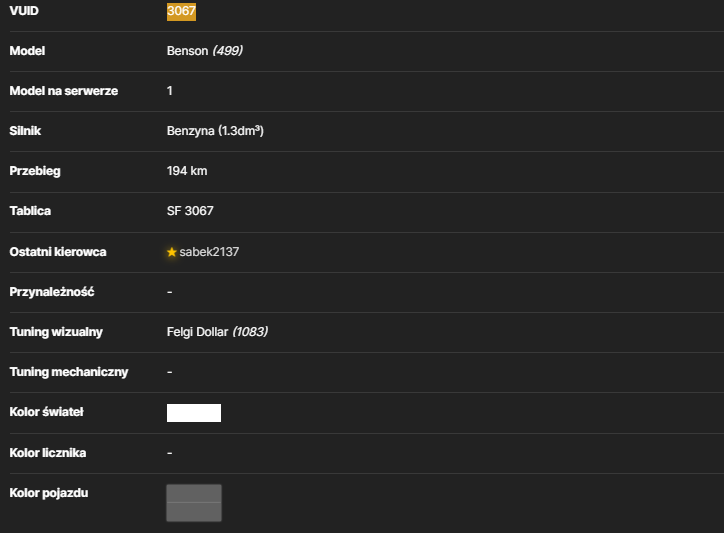Image resolution: width=724 pixels, height=533 pixels.
Task: Click the Felgi Dollar tuning entry
Action: pos(198,332)
